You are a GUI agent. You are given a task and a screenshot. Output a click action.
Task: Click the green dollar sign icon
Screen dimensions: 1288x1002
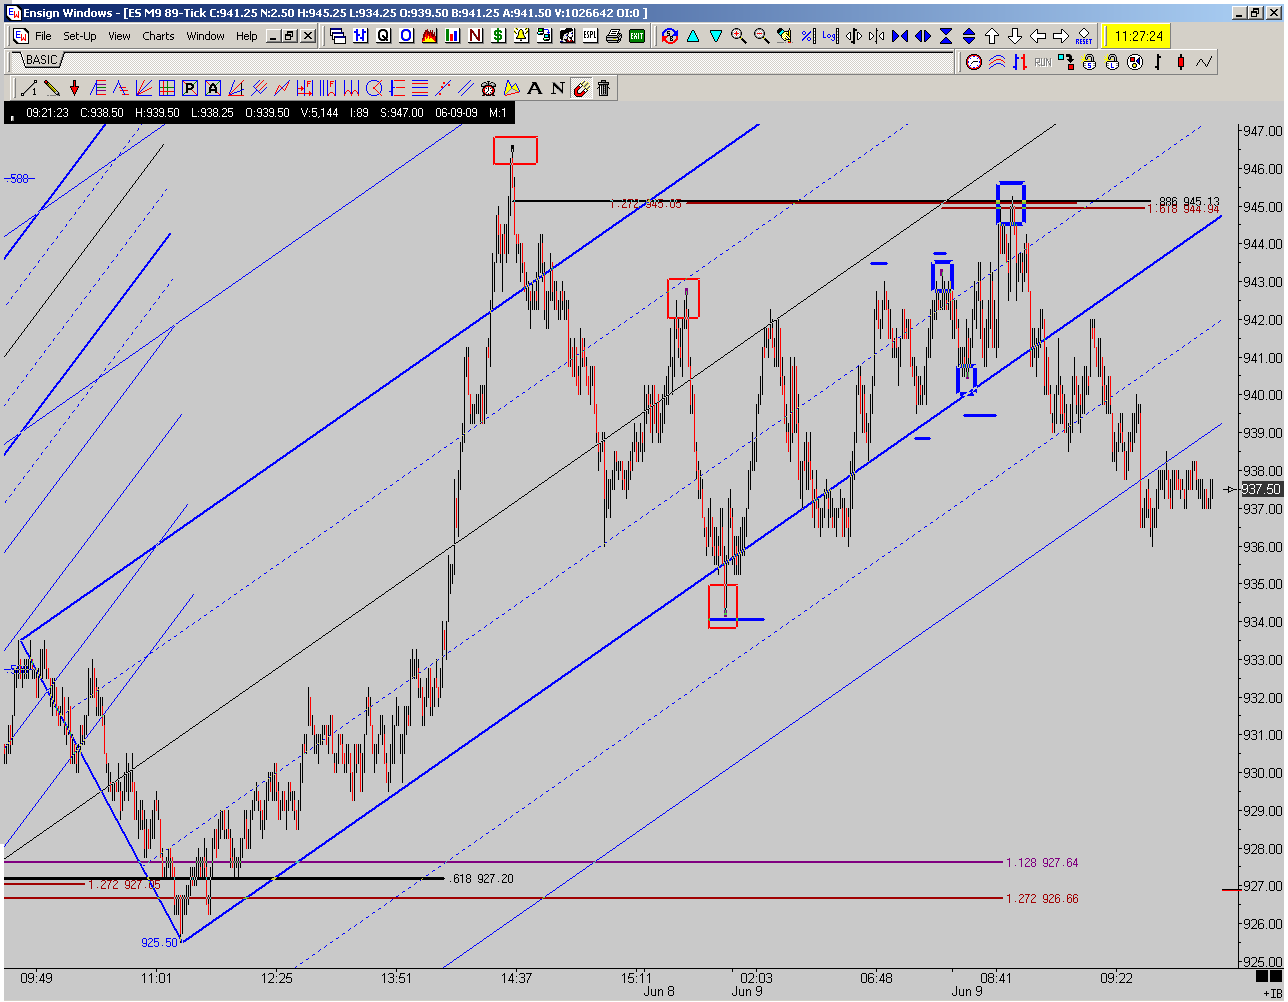[498, 36]
